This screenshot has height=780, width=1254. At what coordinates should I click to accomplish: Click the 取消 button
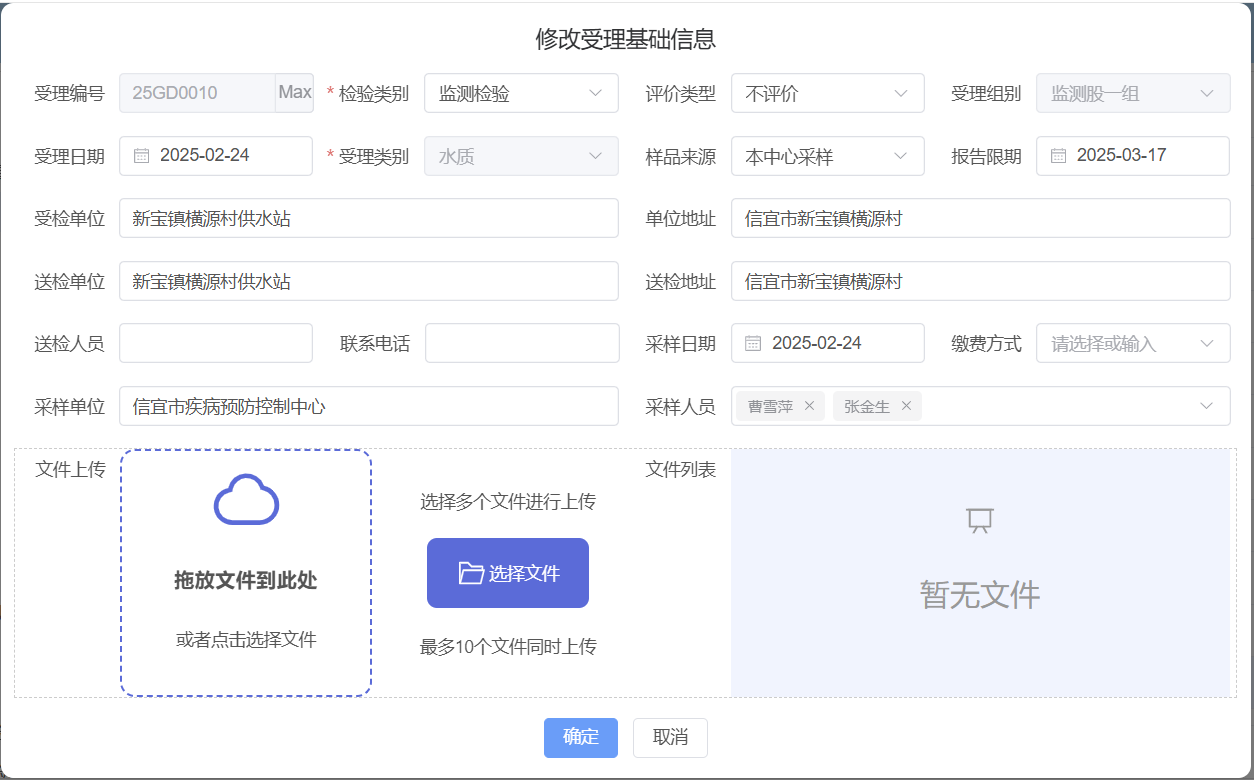tap(670, 738)
